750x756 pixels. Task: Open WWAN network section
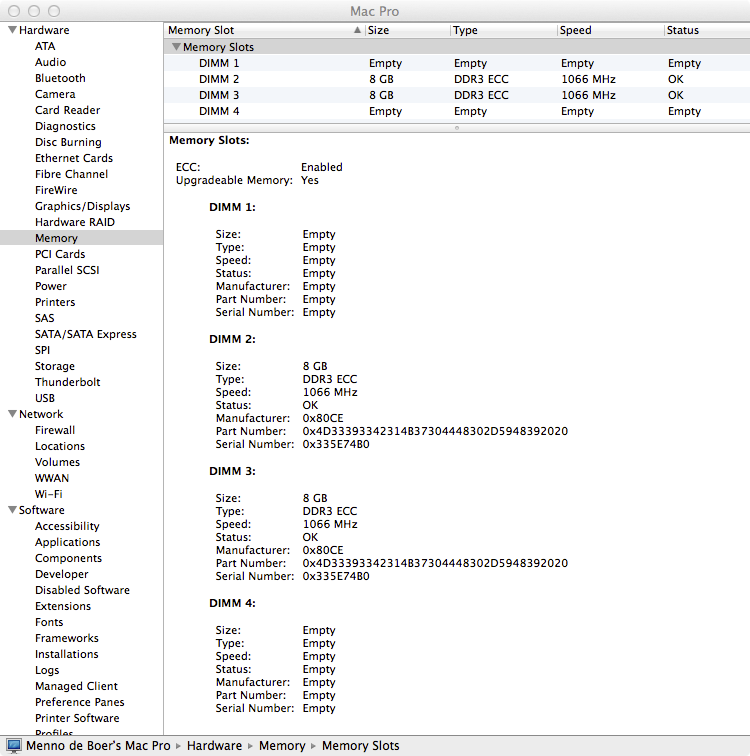[x=52, y=478]
